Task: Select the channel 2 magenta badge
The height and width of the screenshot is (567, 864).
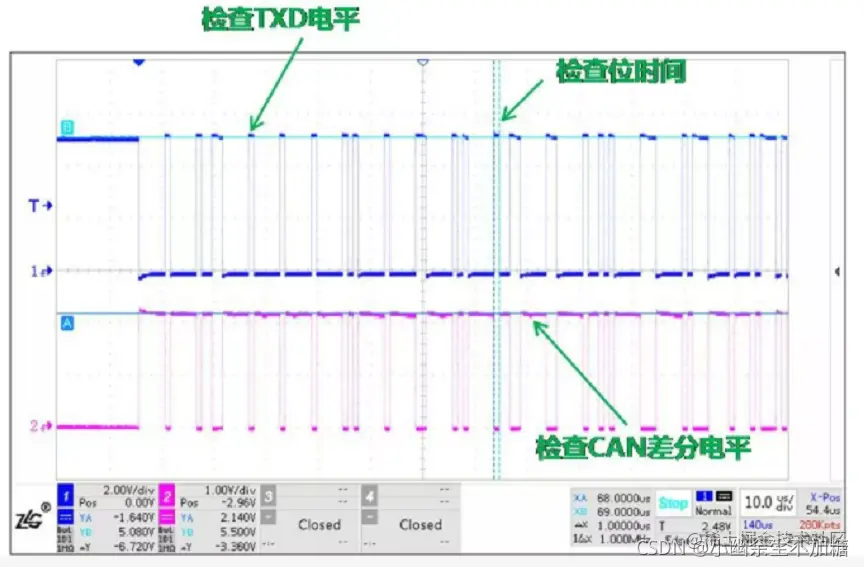Action: pos(167,496)
